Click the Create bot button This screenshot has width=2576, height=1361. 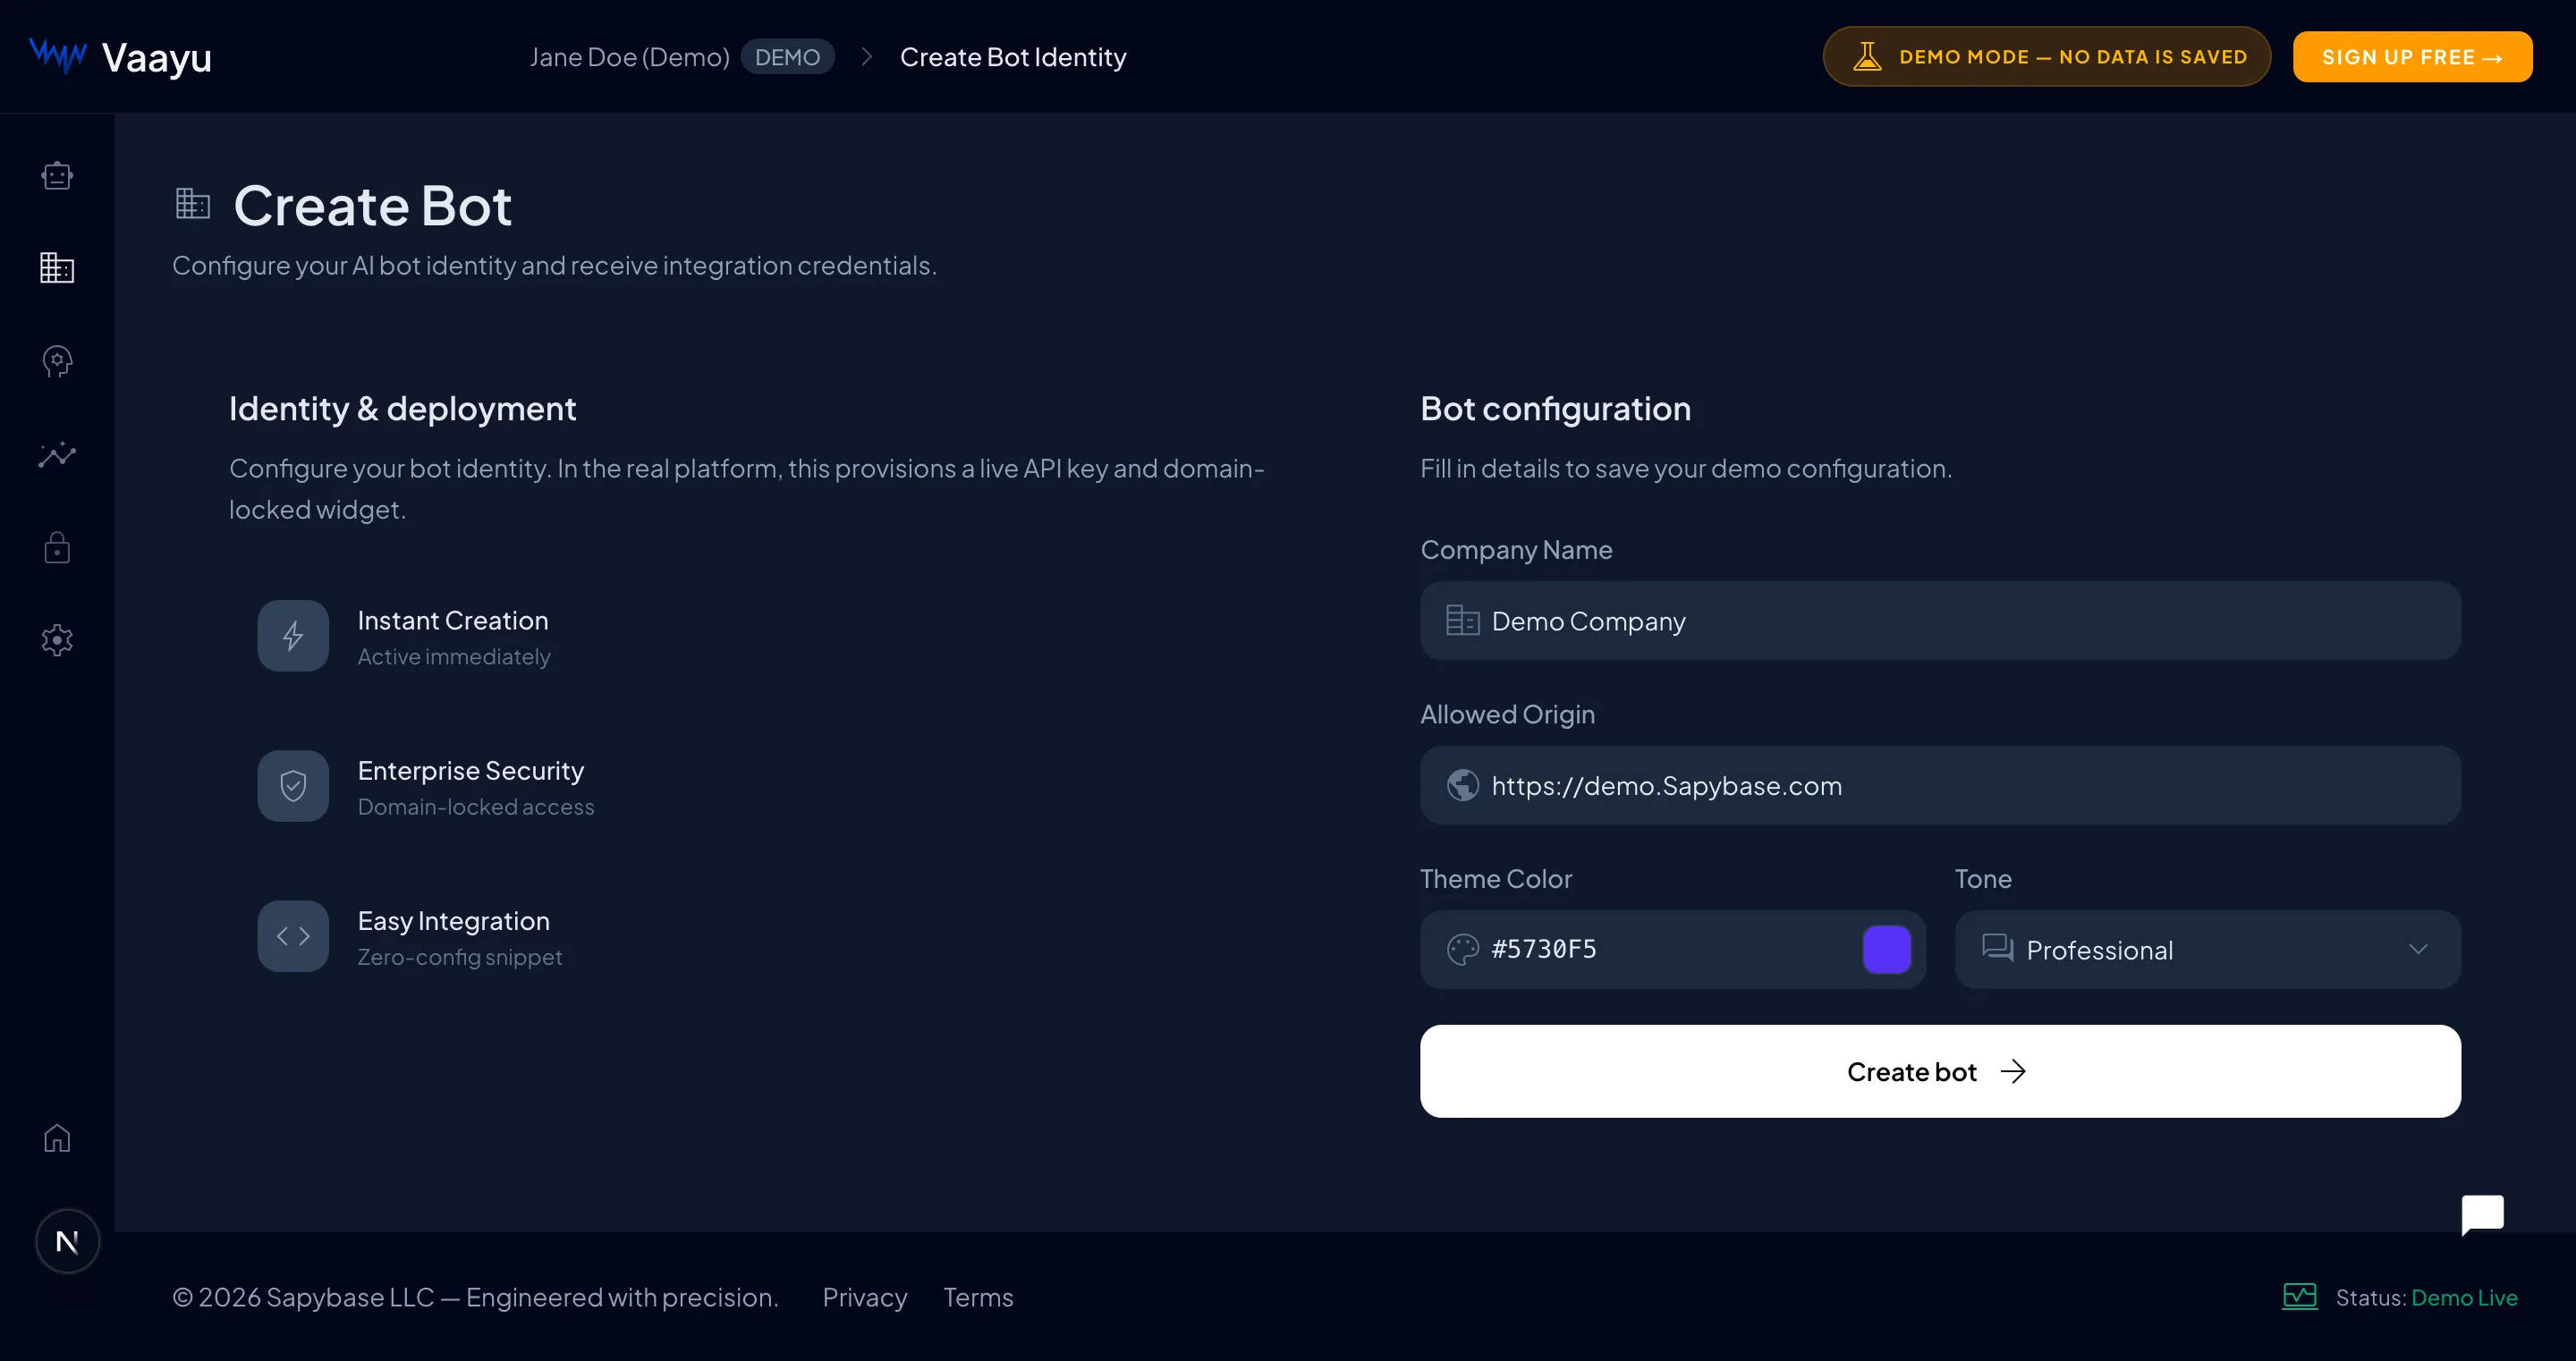1940,1071
